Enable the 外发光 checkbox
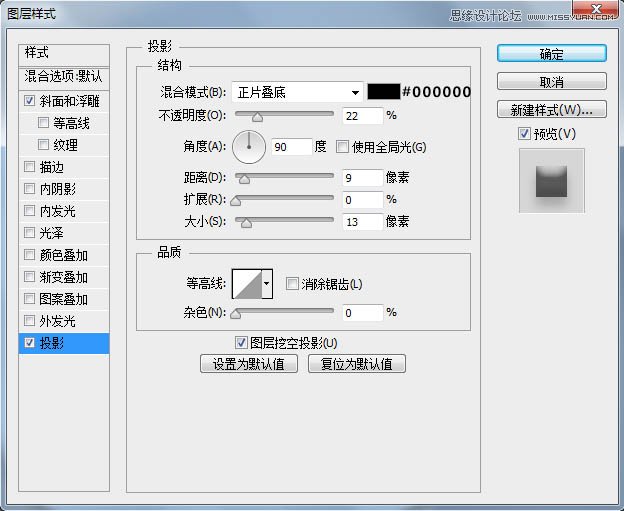This screenshot has width=624, height=511. click(29, 320)
